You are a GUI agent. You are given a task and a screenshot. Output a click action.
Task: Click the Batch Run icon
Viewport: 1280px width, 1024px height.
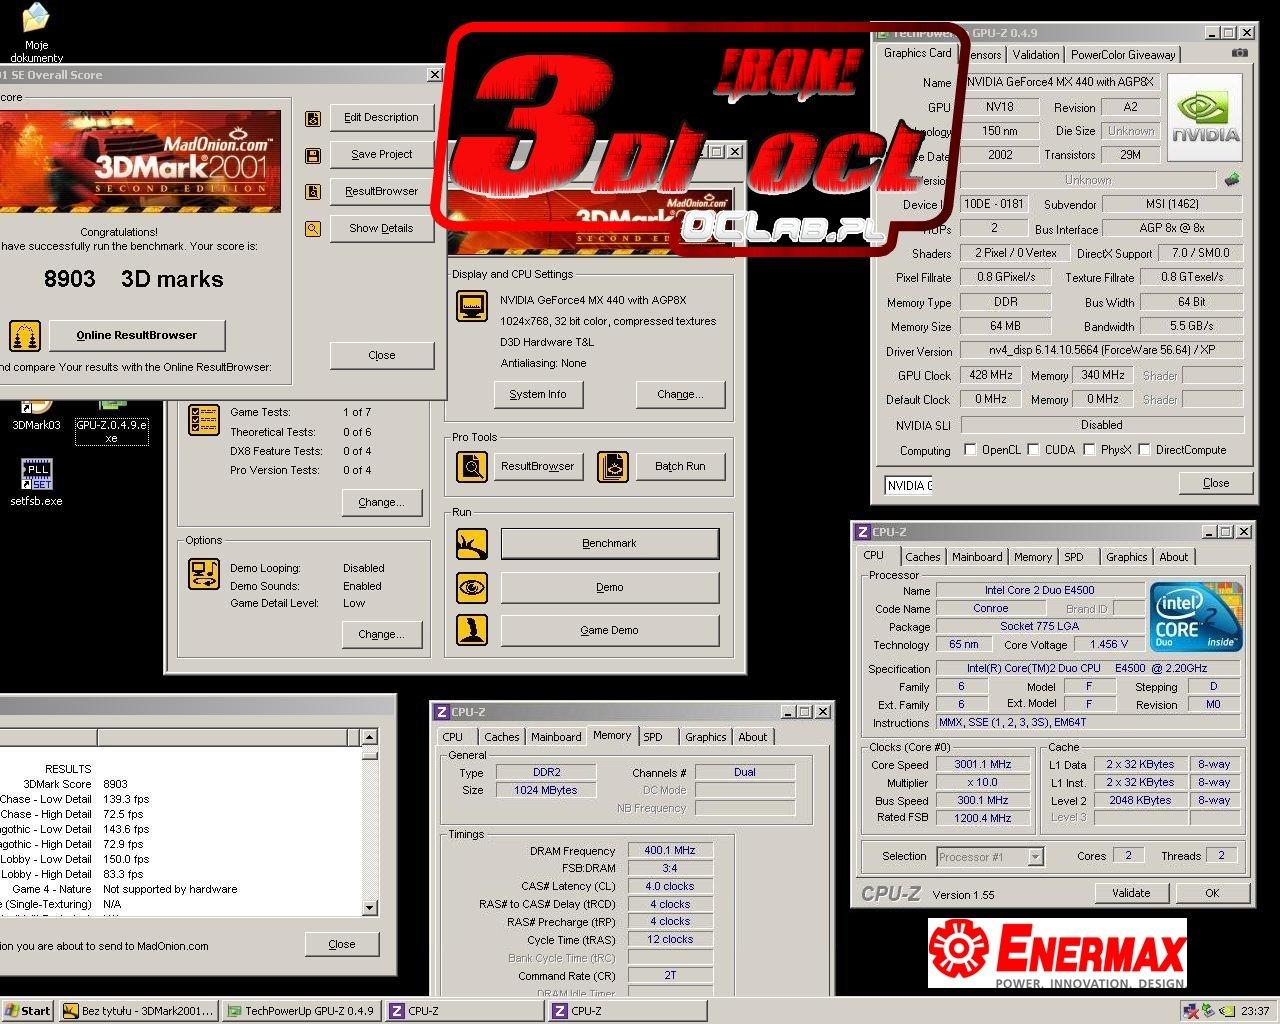click(613, 466)
